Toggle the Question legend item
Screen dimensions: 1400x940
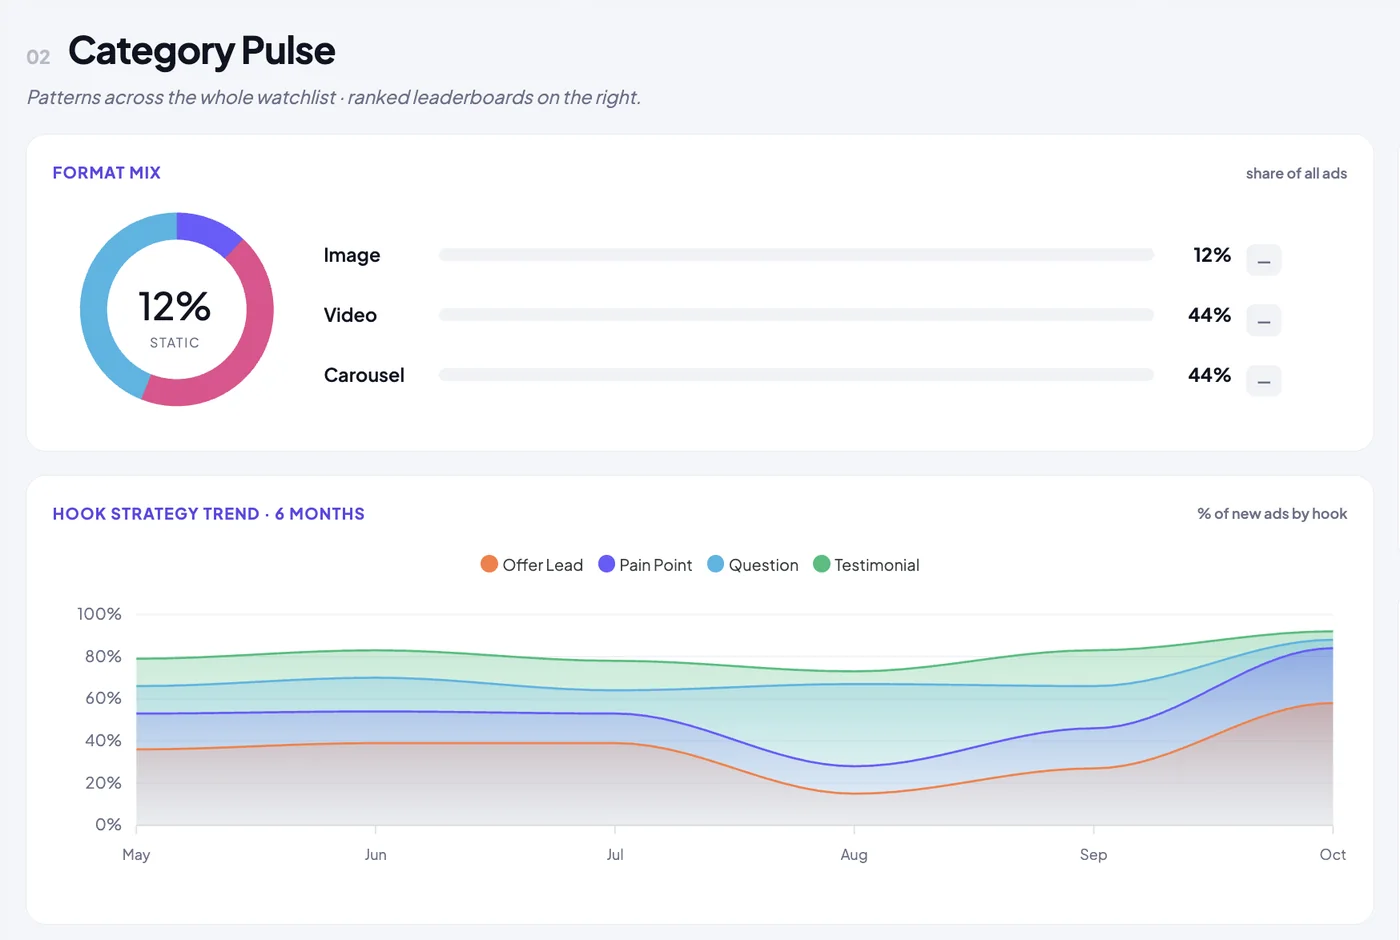coord(753,565)
